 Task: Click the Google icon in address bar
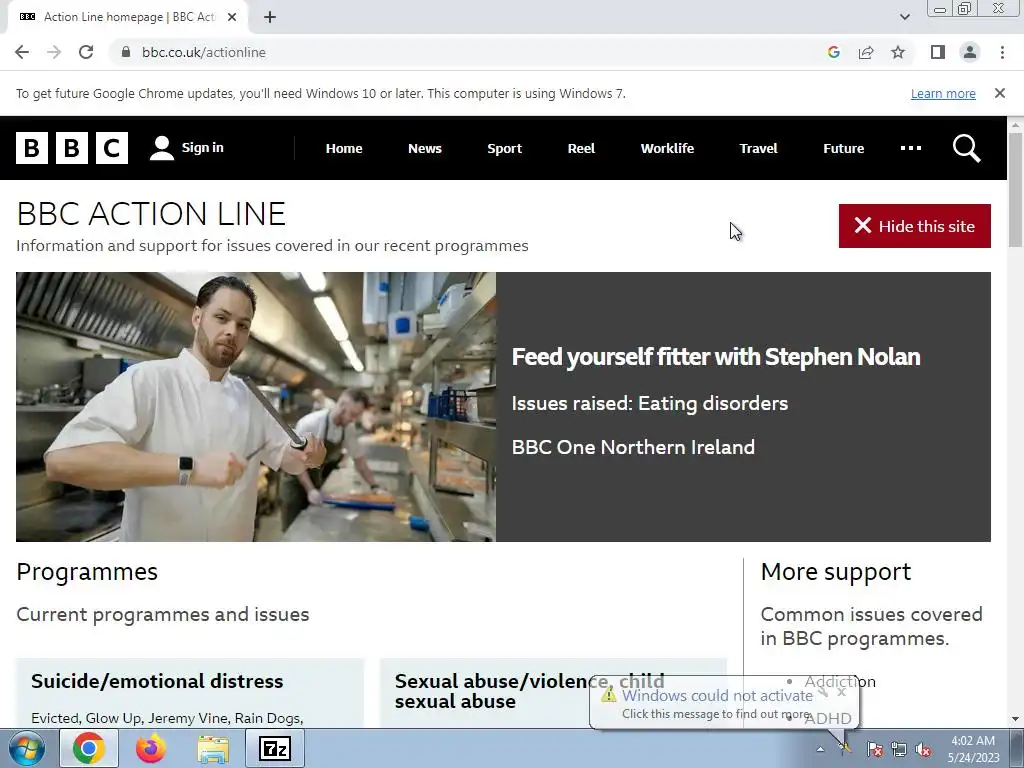coord(833,52)
